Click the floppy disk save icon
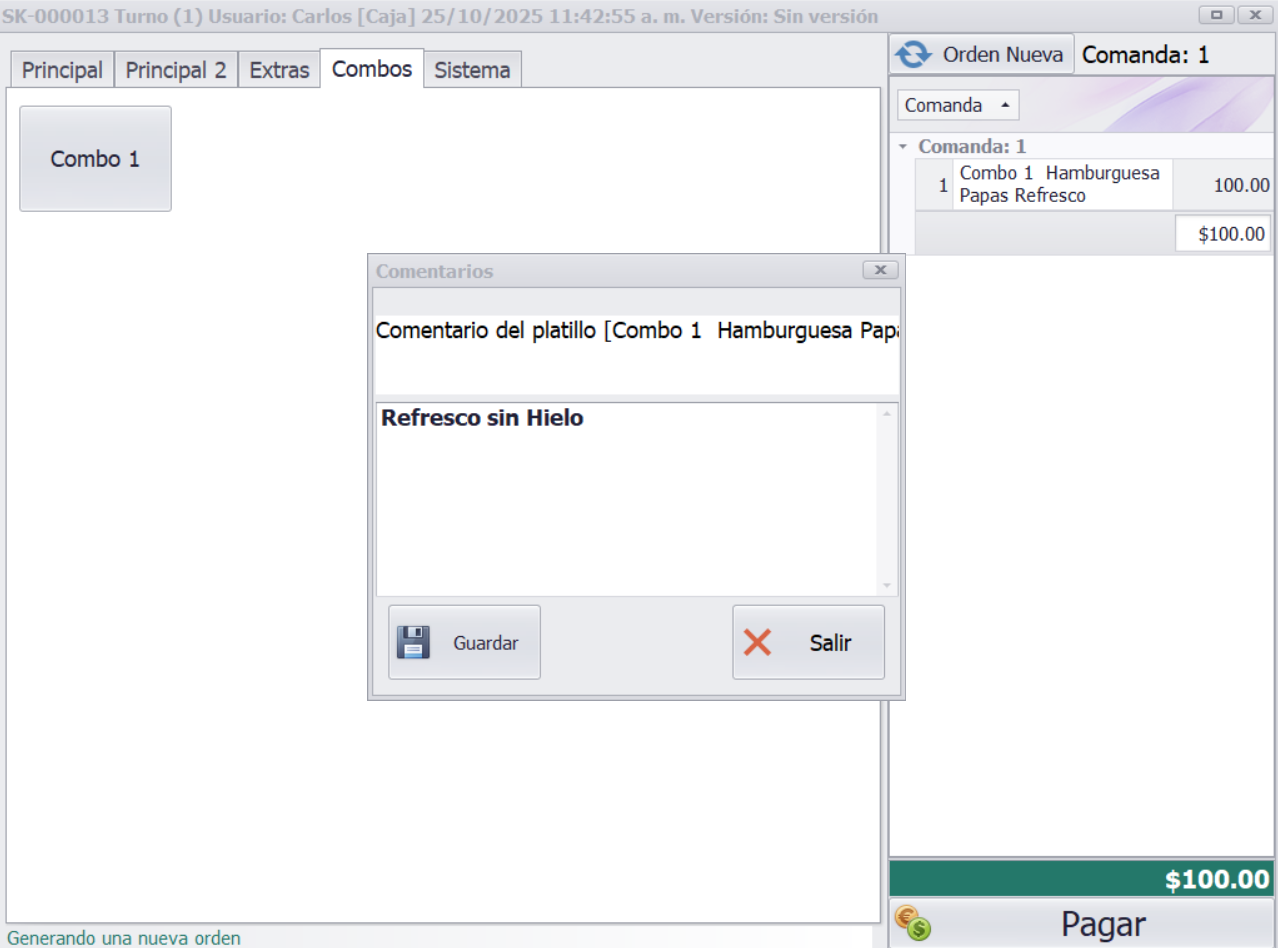Image resolution: width=1278 pixels, height=948 pixels. point(413,642)
